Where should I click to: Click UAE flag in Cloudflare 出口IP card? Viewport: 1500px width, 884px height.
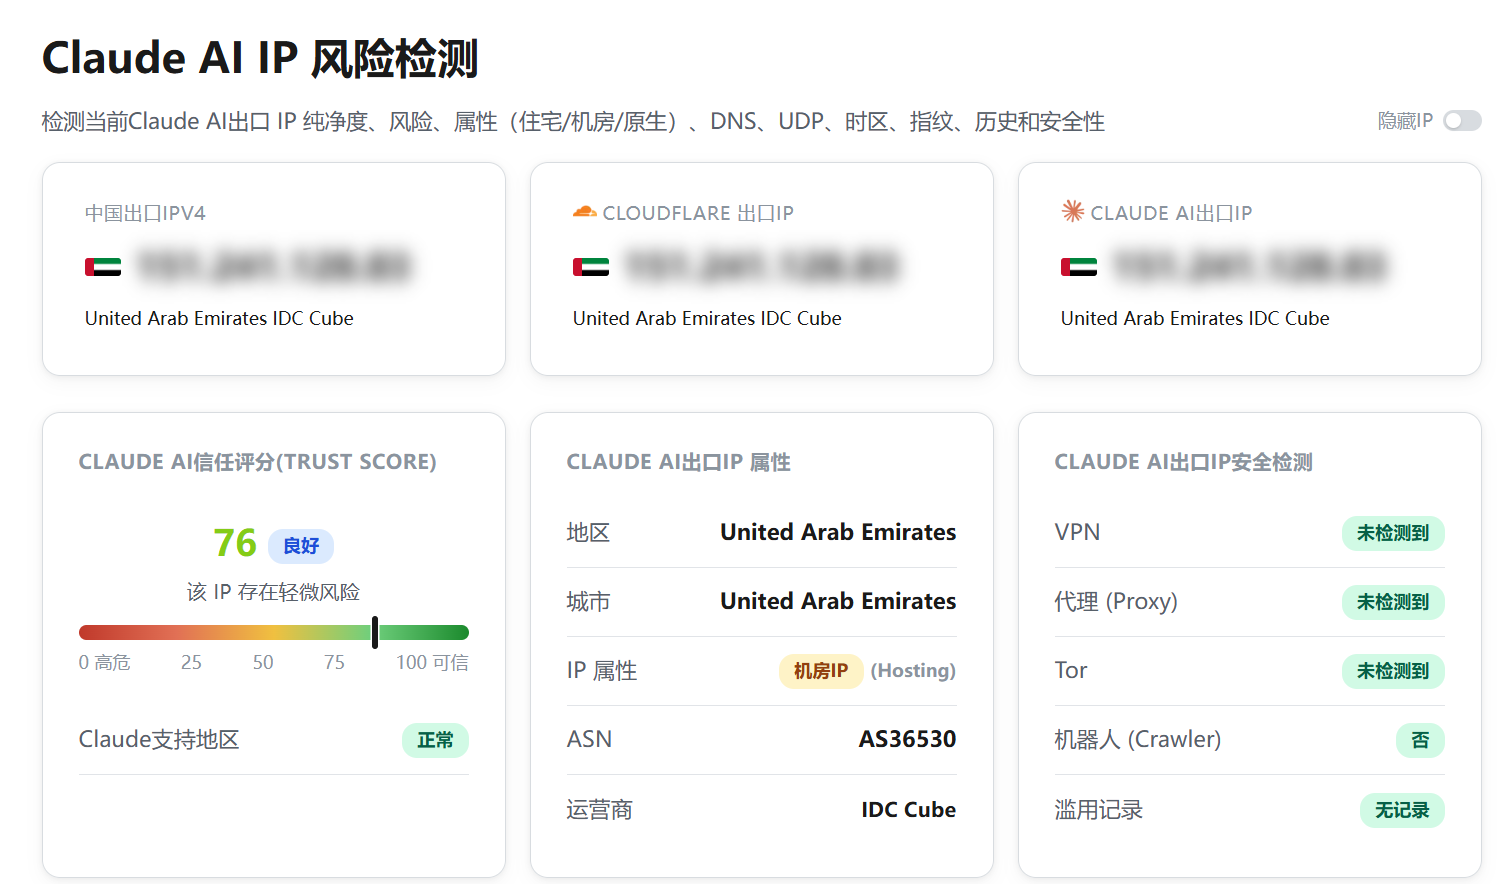tap(591, 267)
